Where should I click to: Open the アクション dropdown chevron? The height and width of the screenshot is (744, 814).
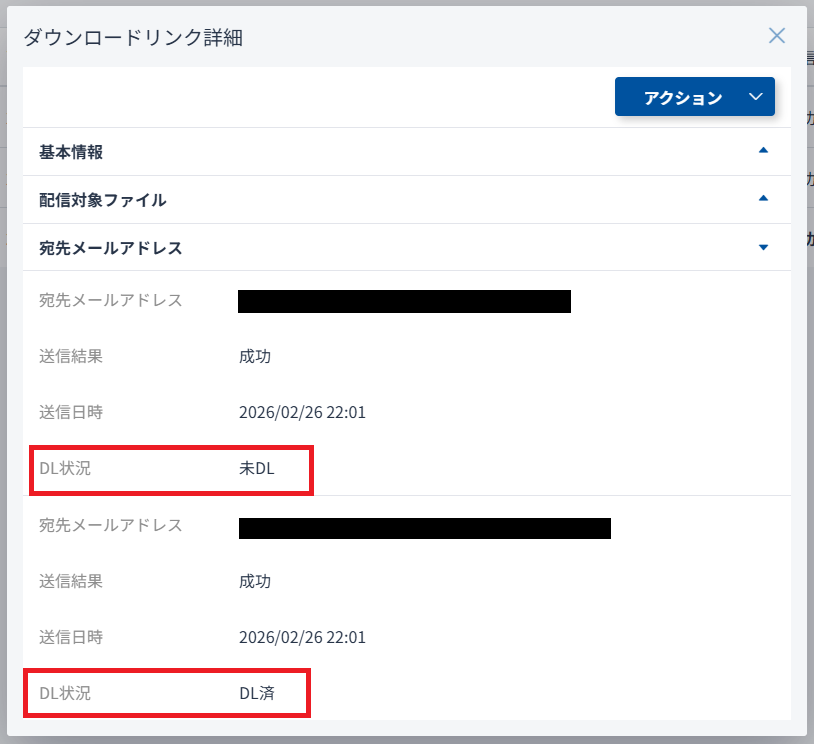[x=755, y=97]
